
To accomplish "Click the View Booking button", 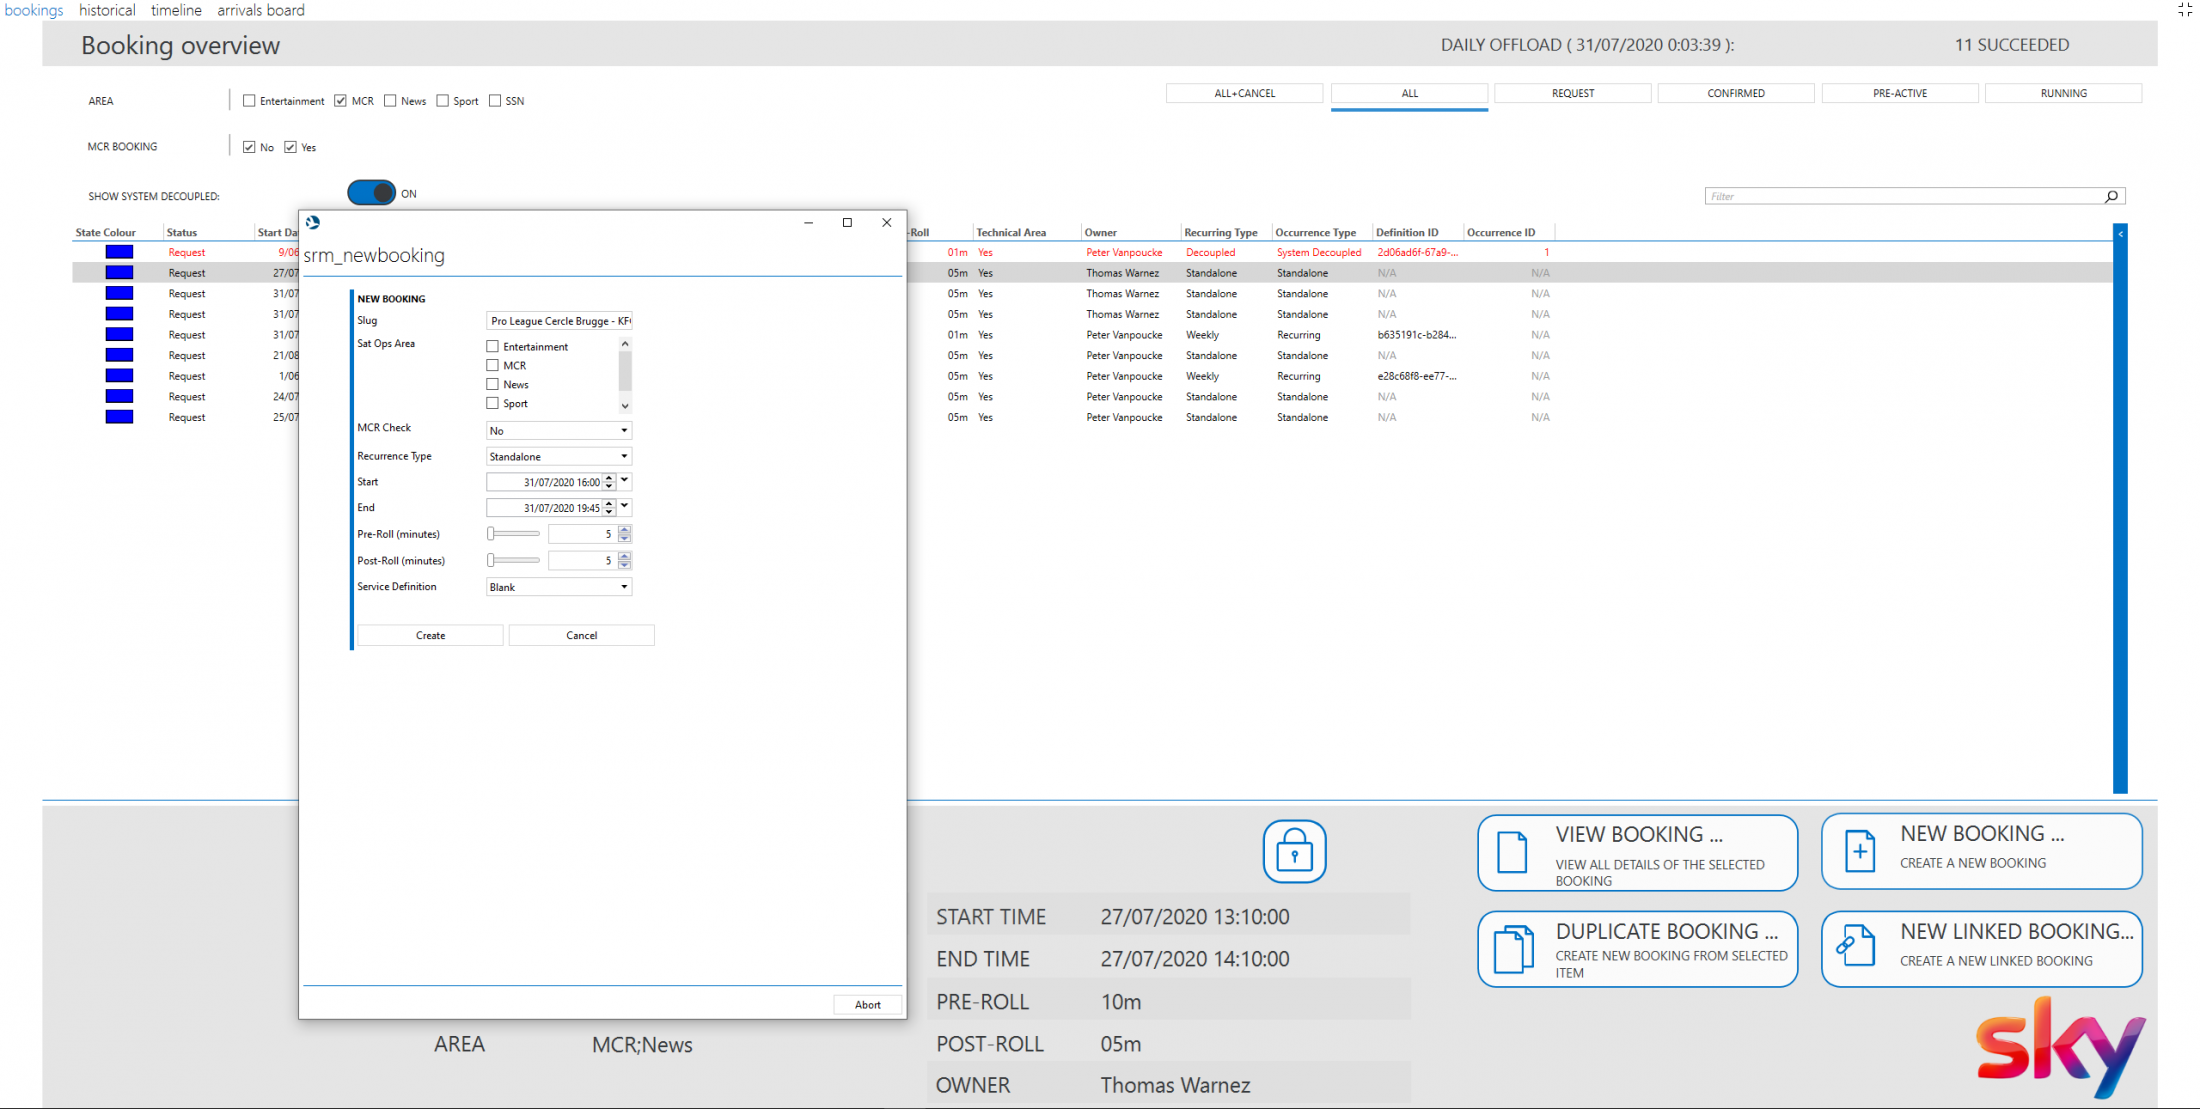I will coord(1637,853).
